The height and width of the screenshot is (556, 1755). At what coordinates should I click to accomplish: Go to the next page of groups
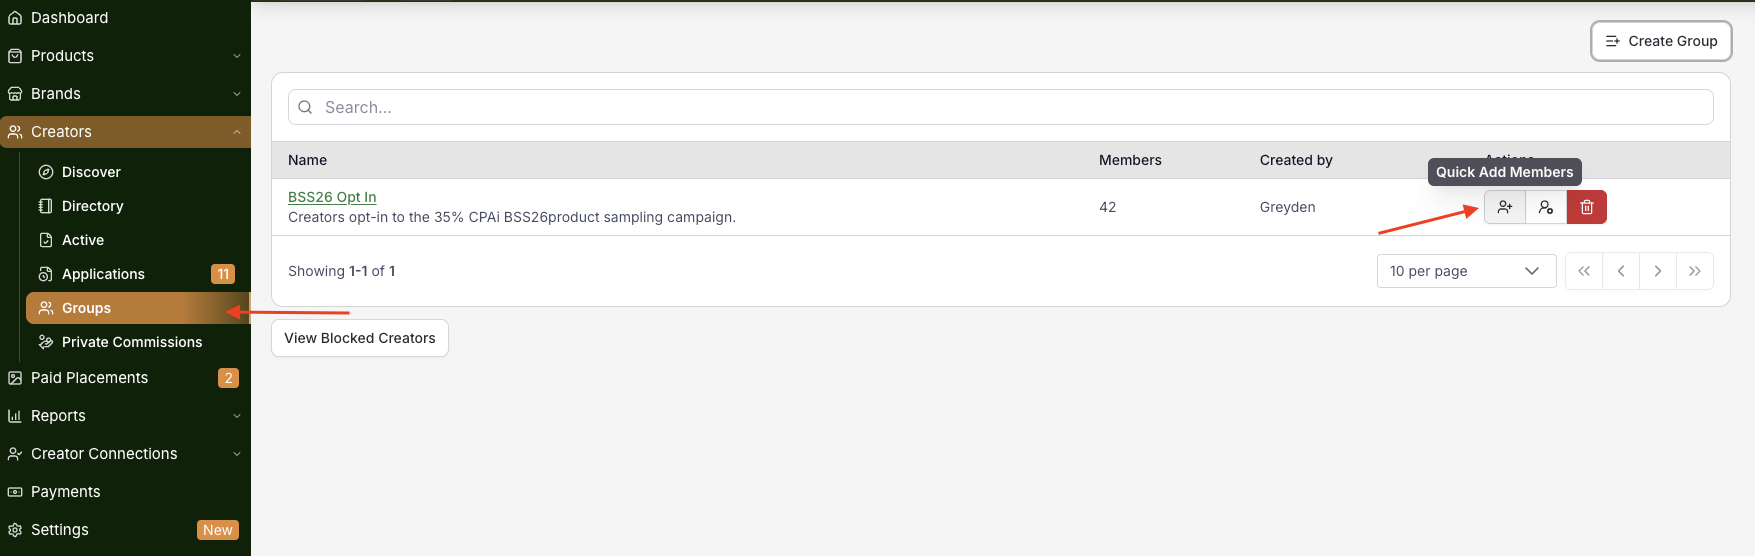tap(1658, 271)
